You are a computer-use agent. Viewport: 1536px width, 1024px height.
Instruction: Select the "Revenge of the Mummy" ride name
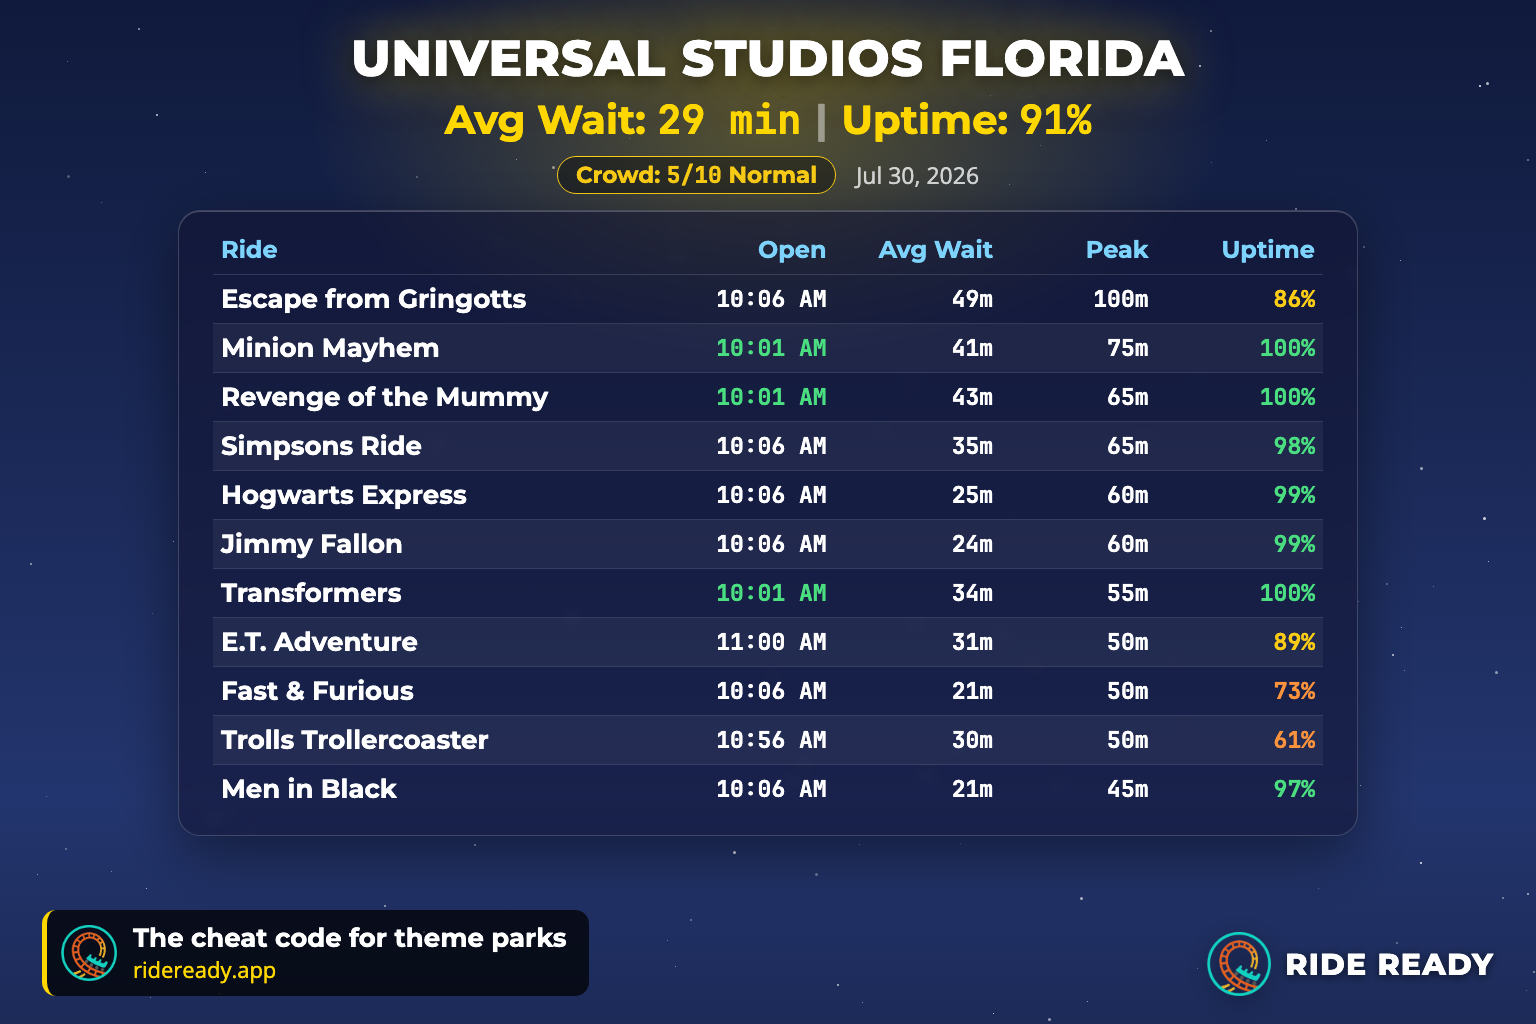384,397
